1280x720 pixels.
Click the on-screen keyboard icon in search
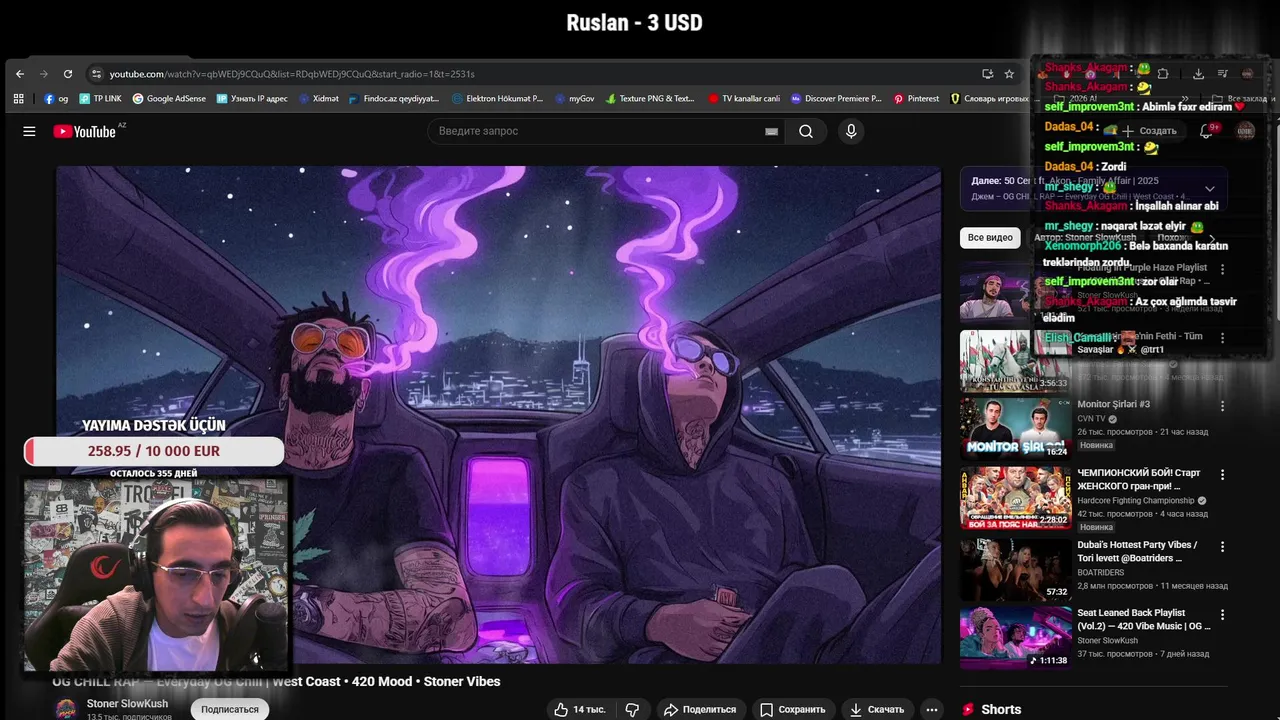[772, 131]
